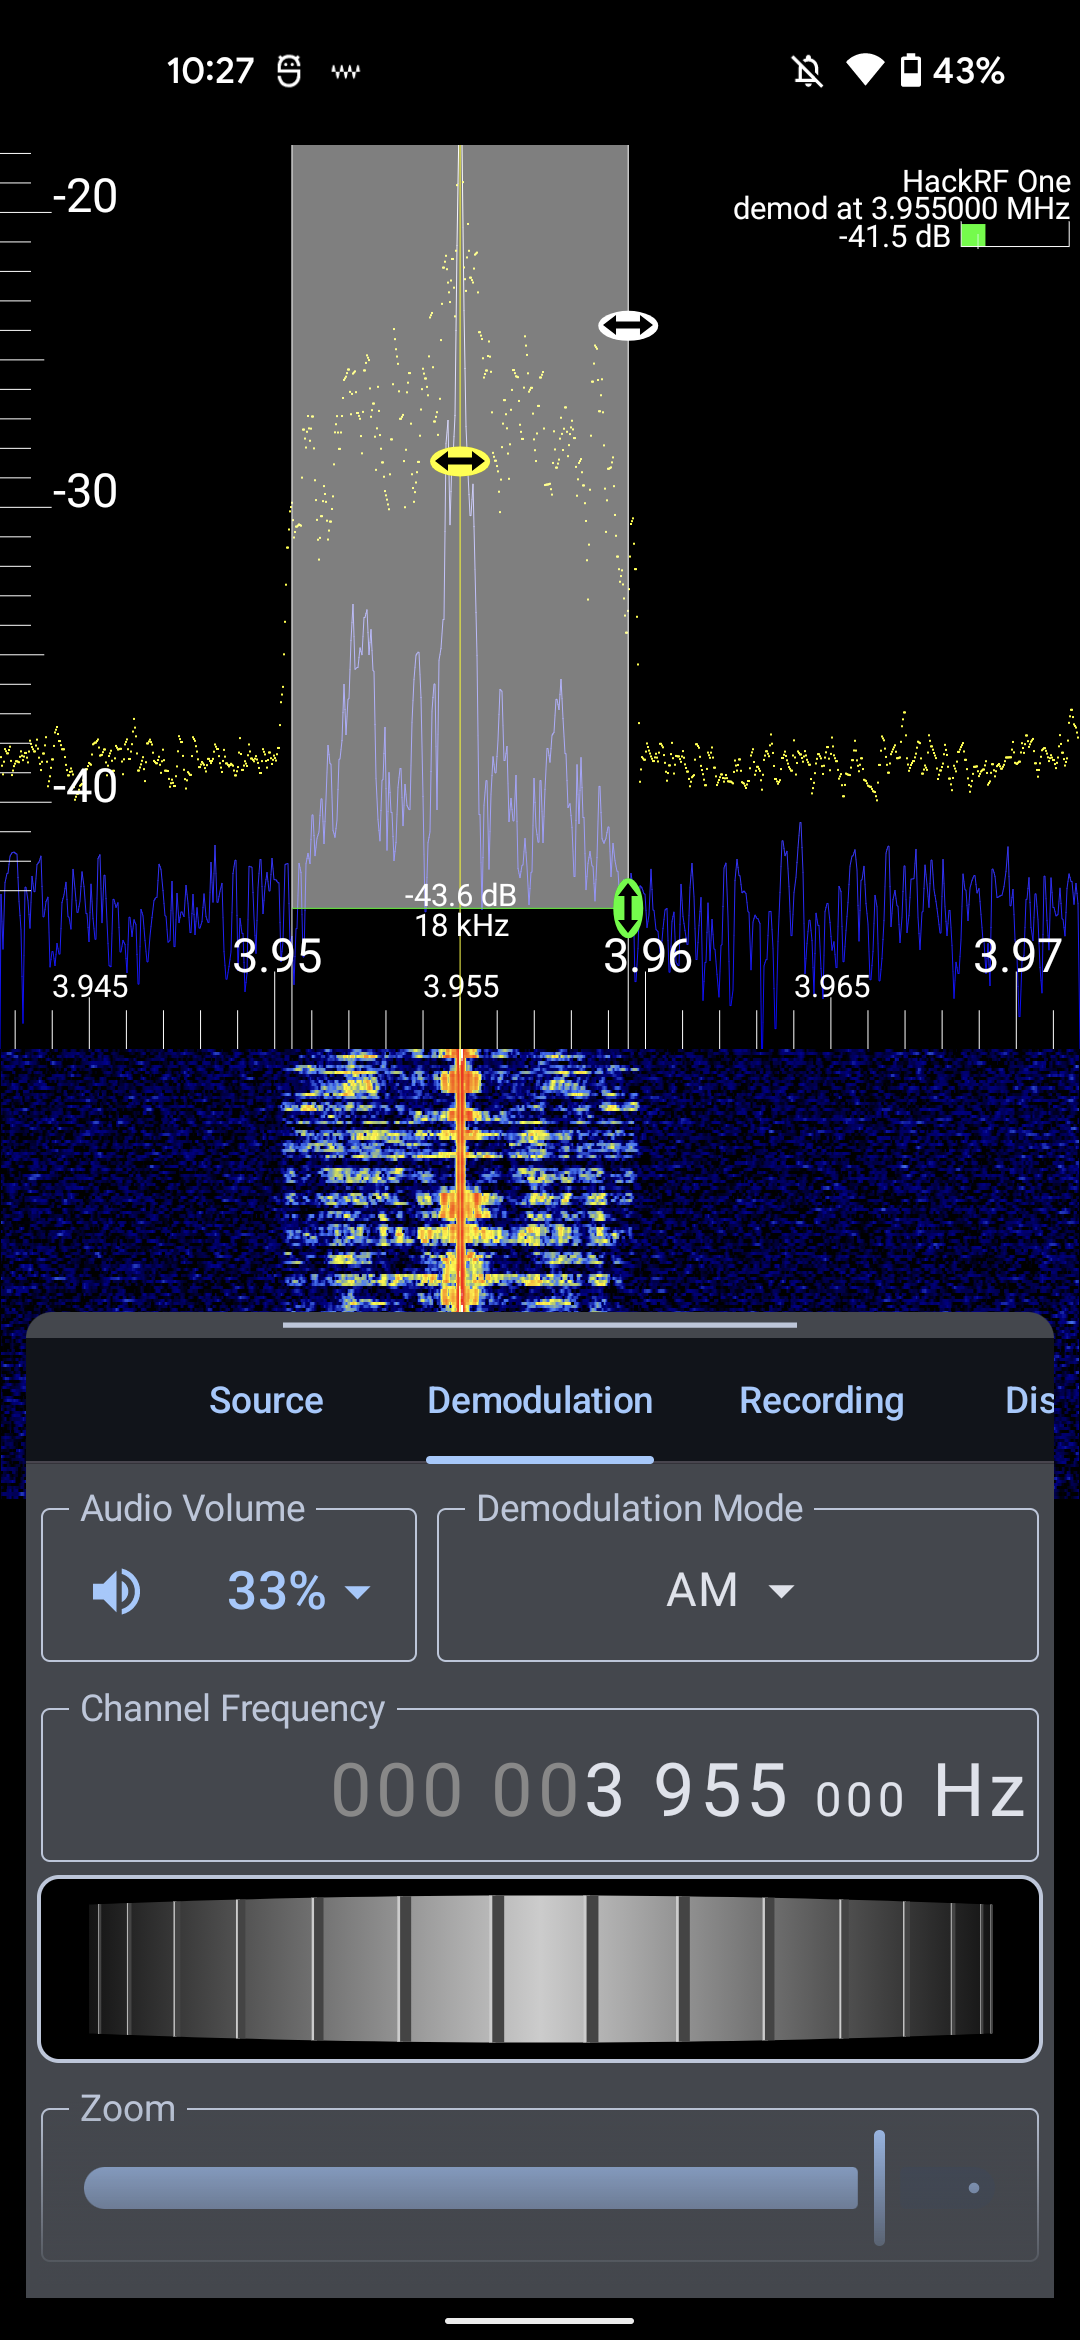
Task: Tap the frequency tuning wheel
Action: click(540, 1969)
